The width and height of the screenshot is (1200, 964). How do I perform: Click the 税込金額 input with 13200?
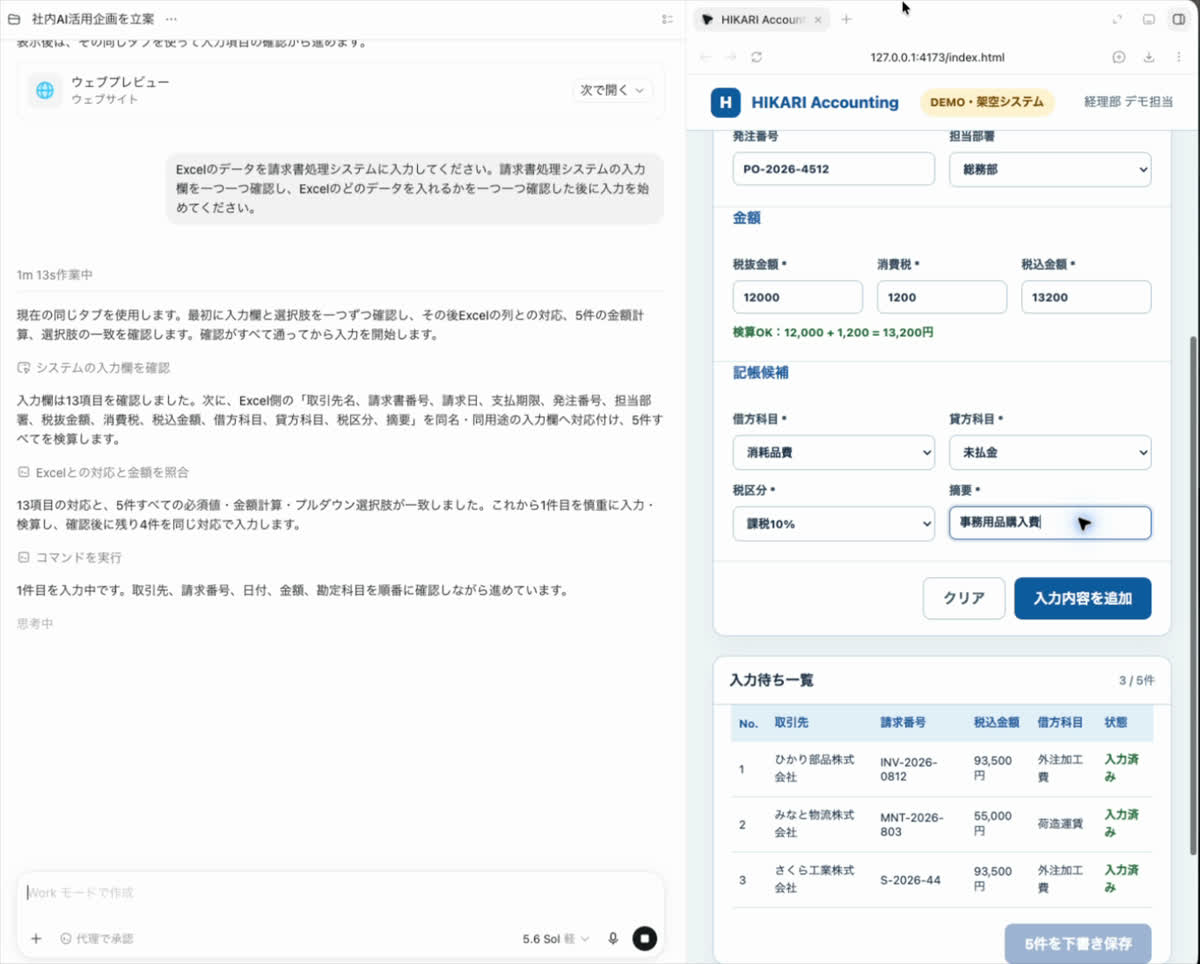coord(1086,297)
